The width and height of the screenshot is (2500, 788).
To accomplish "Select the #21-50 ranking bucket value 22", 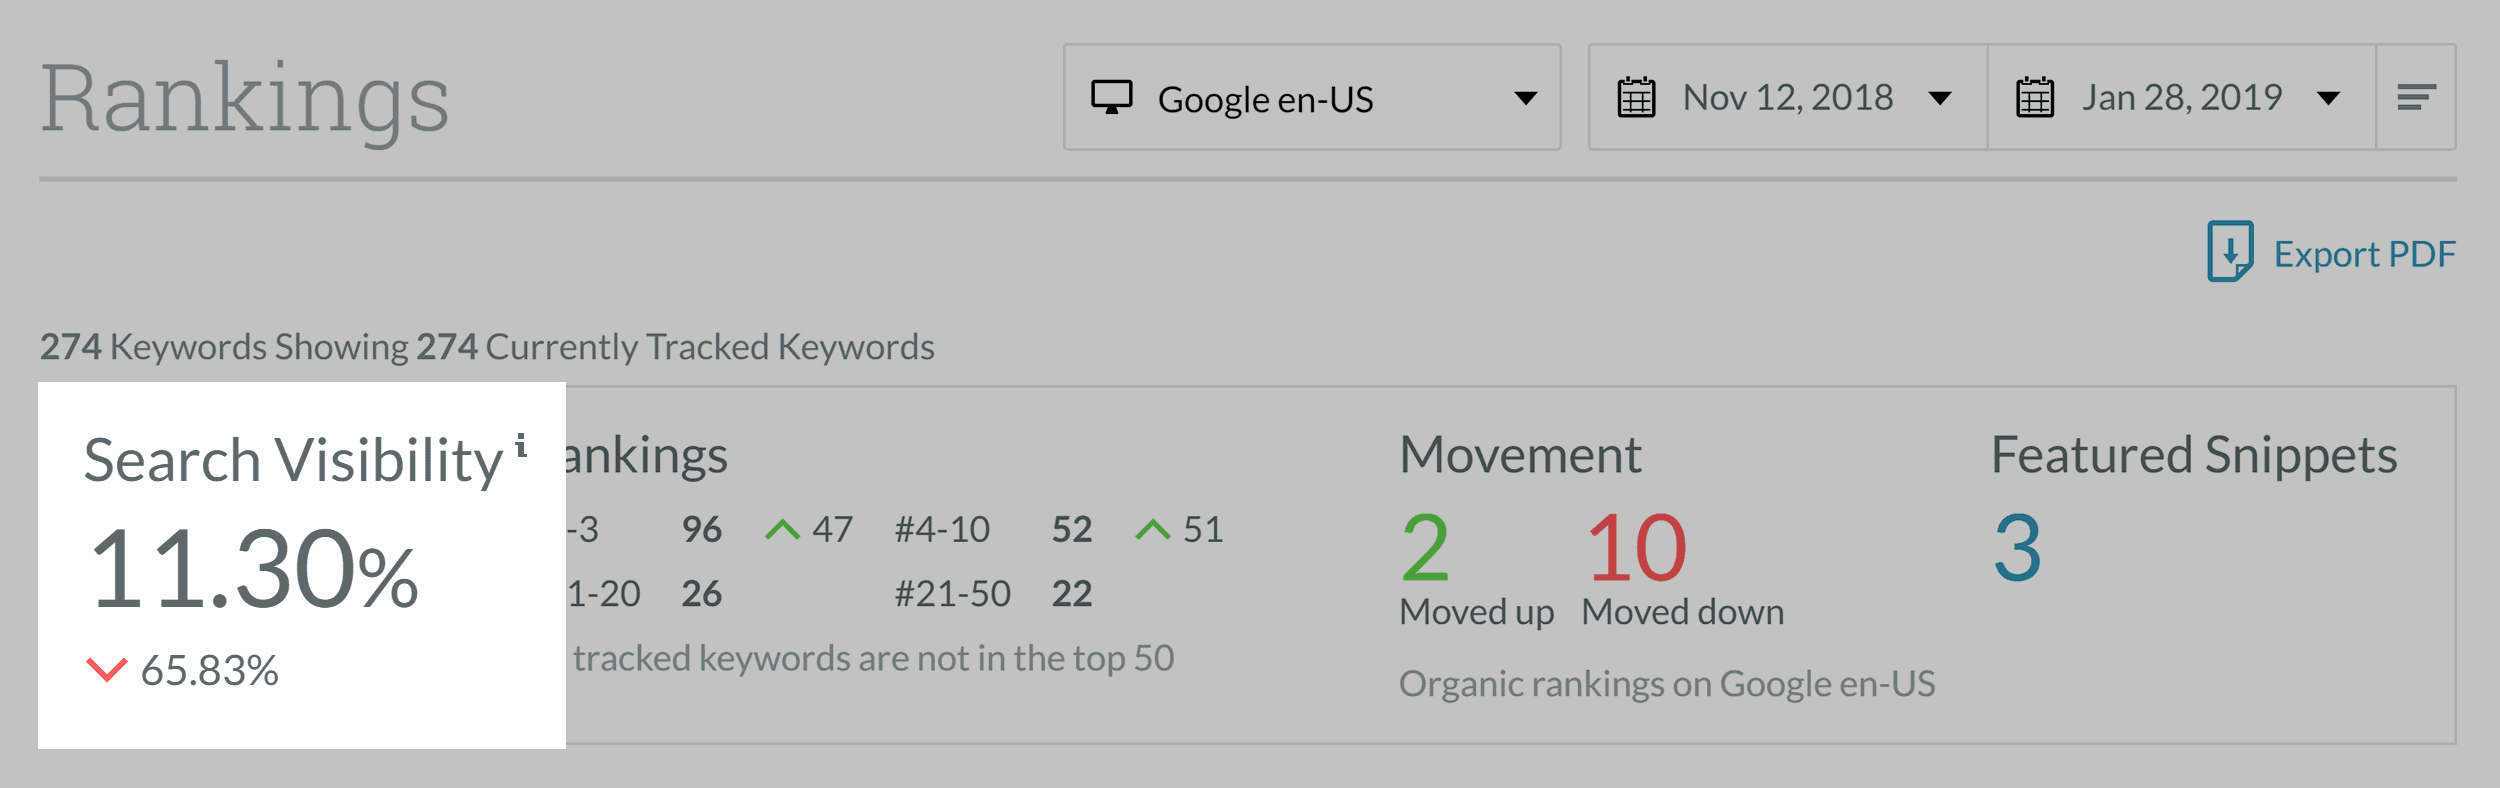I will click(1071, 593).
